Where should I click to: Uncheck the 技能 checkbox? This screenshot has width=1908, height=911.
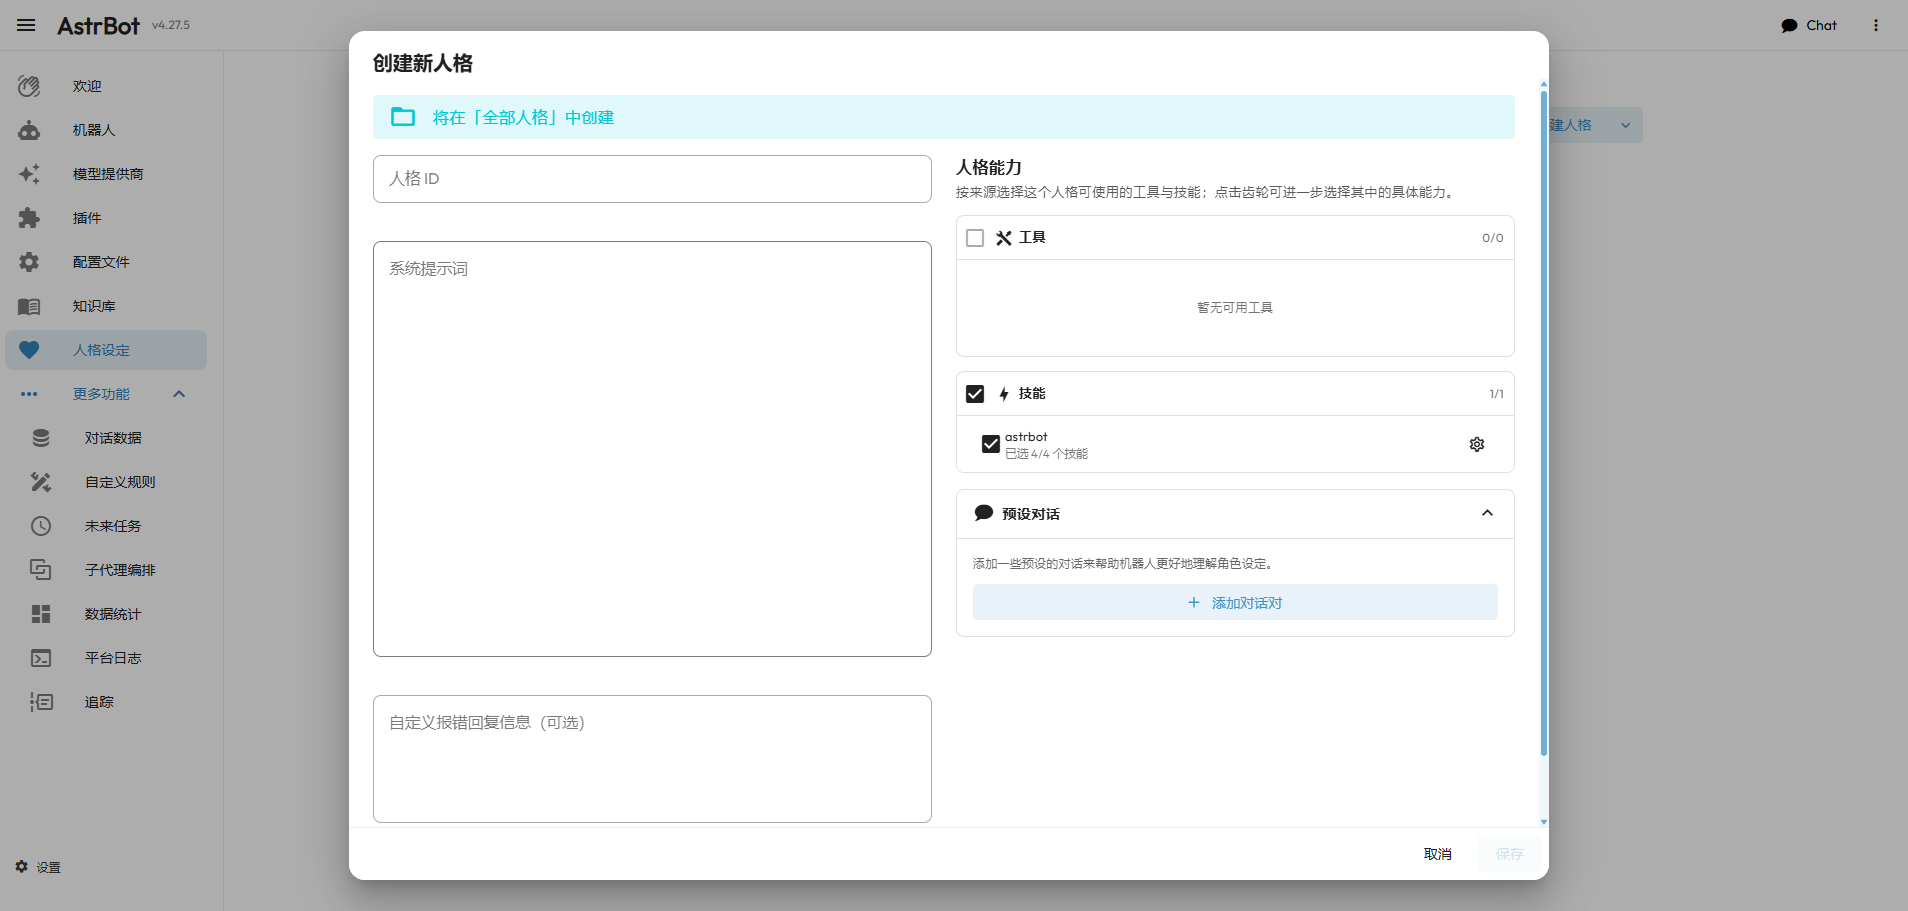[975, 394]
